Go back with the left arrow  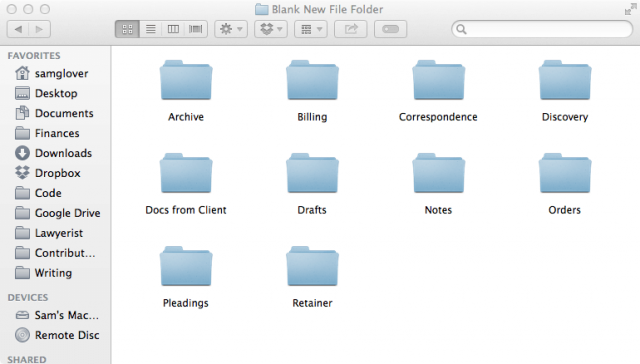pyautogui.click(x=18, y=29)
